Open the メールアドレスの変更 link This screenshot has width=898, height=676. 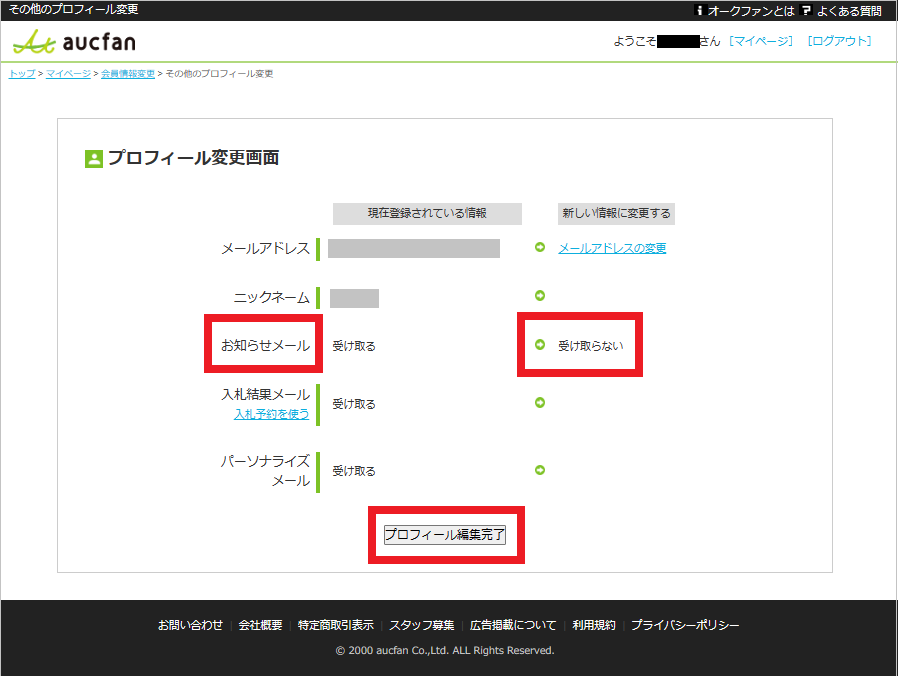tap(612, 248)
